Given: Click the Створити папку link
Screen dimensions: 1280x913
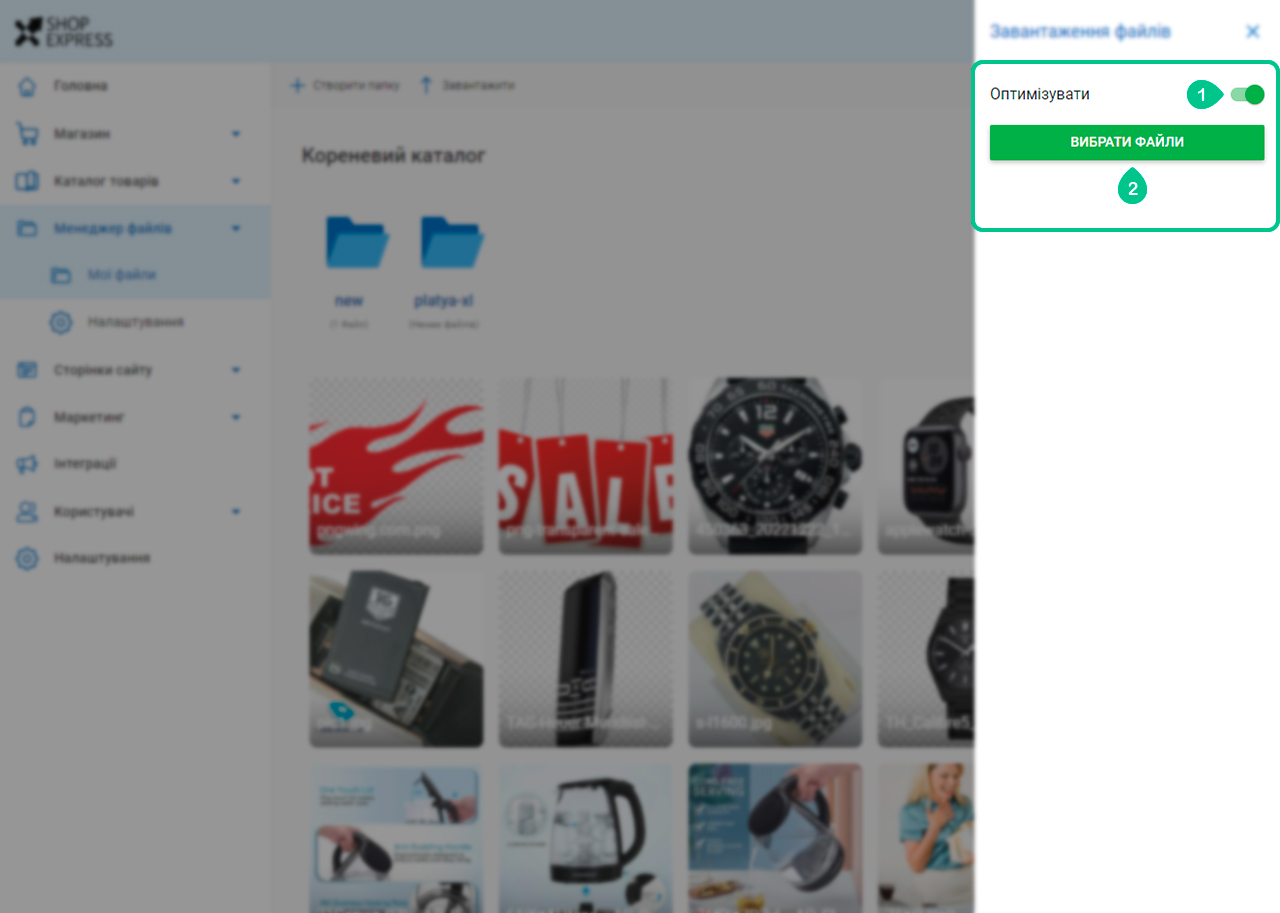Looking at the screenshot, I should [x=356, y=86].
